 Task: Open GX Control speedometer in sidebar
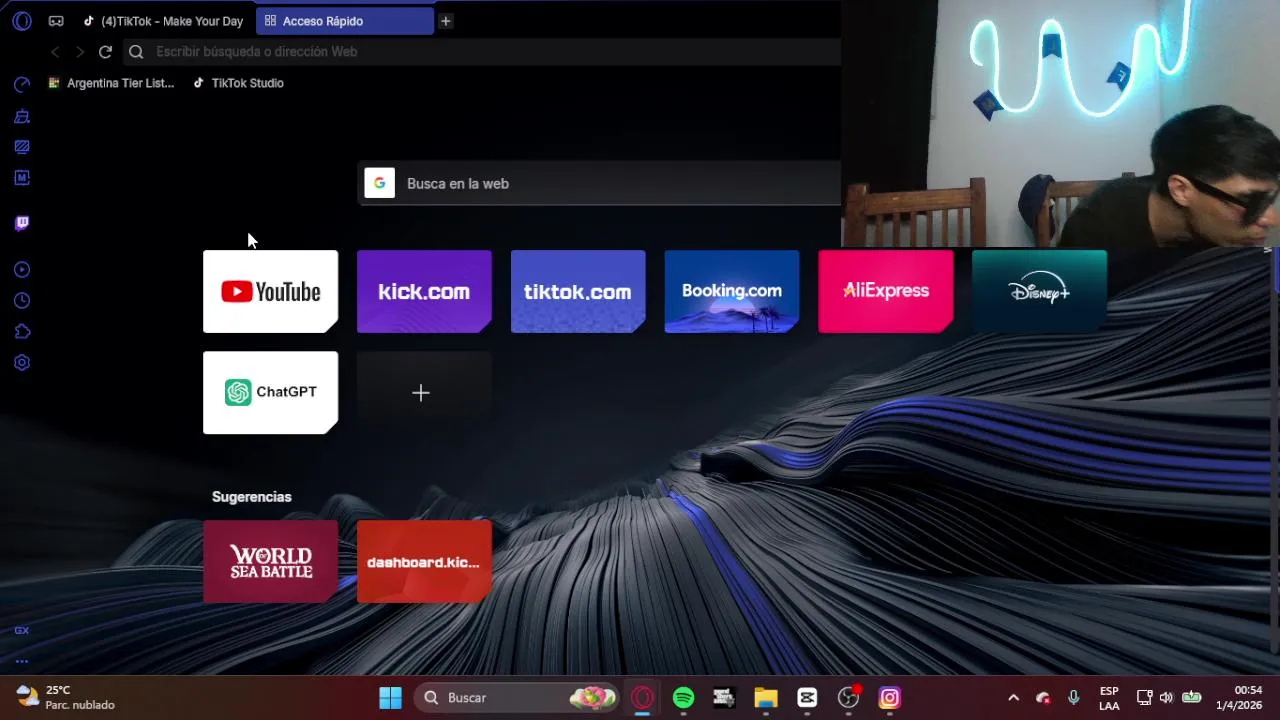22,85
